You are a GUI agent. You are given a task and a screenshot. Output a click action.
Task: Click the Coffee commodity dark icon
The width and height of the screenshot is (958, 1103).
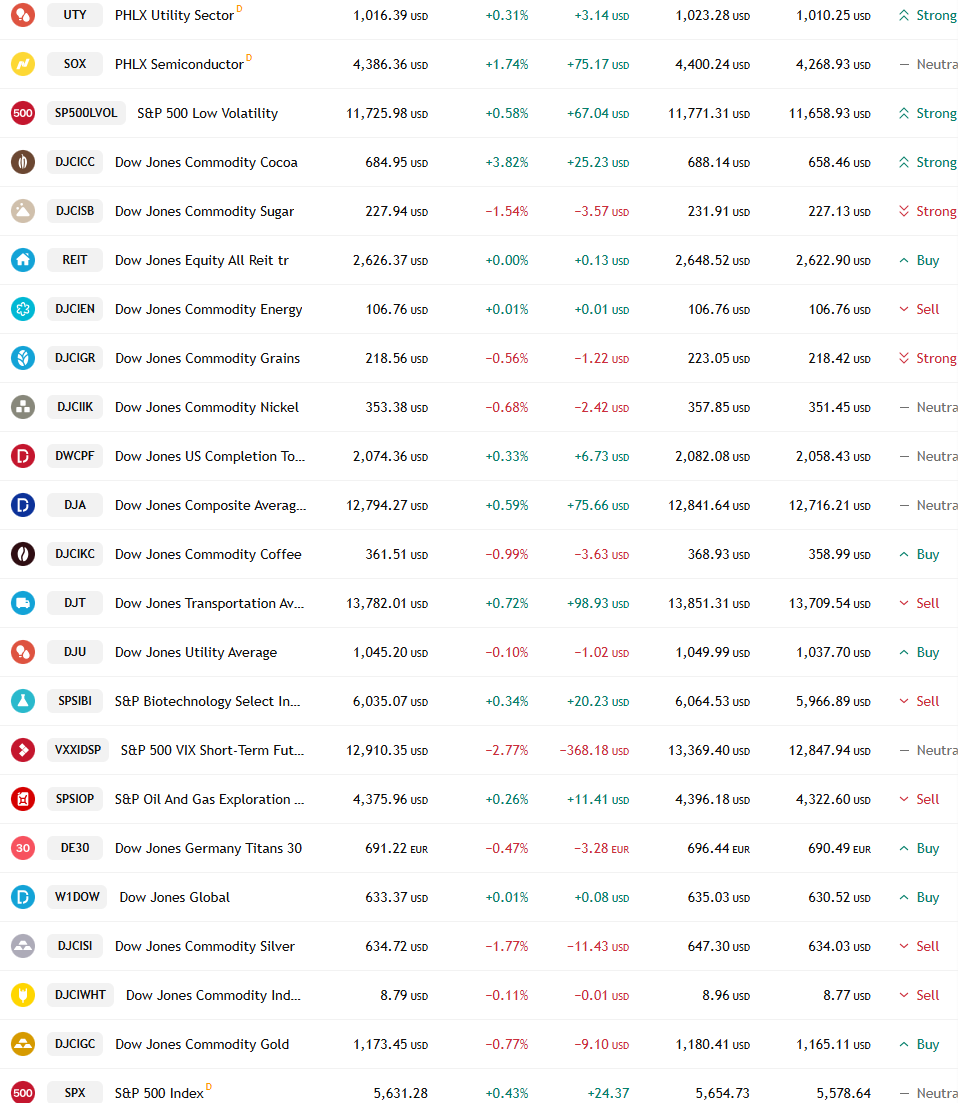coord(23,554)
